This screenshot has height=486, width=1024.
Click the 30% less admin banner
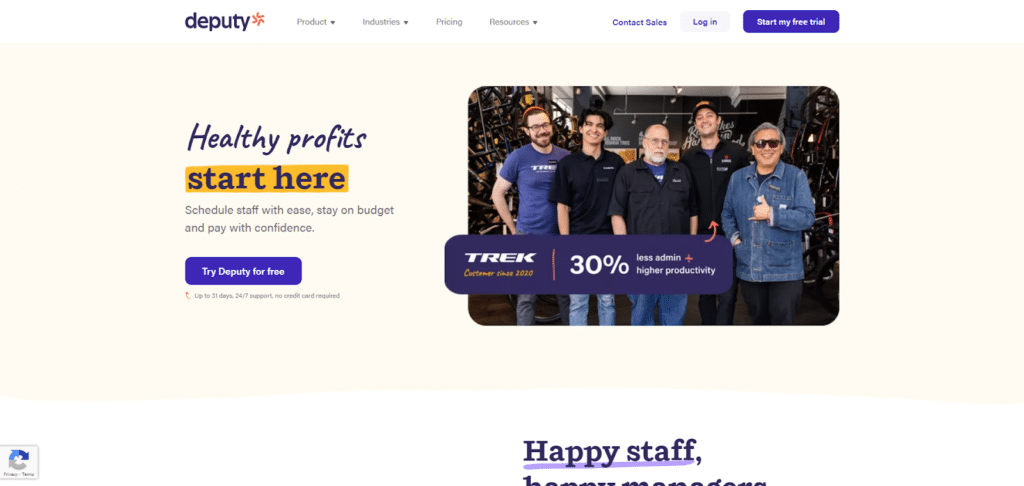[x=589, y=265]
